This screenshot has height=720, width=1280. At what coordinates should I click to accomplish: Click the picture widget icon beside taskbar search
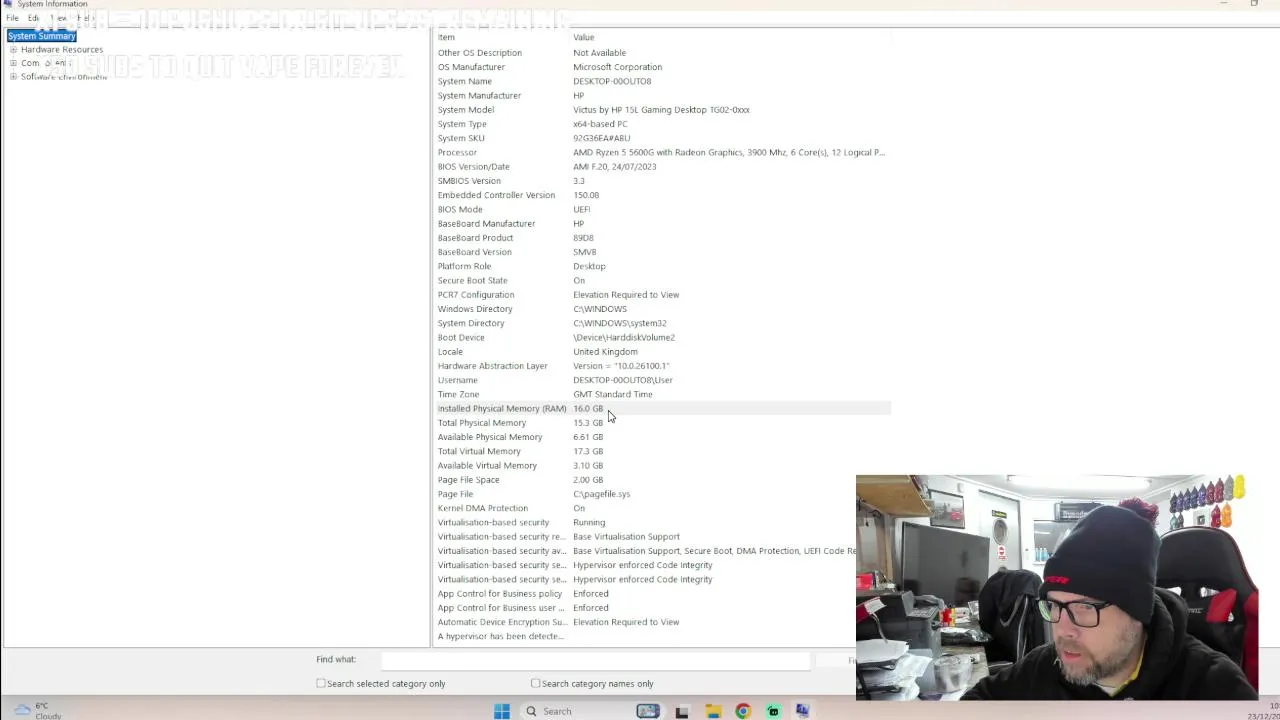click(648, 711)
